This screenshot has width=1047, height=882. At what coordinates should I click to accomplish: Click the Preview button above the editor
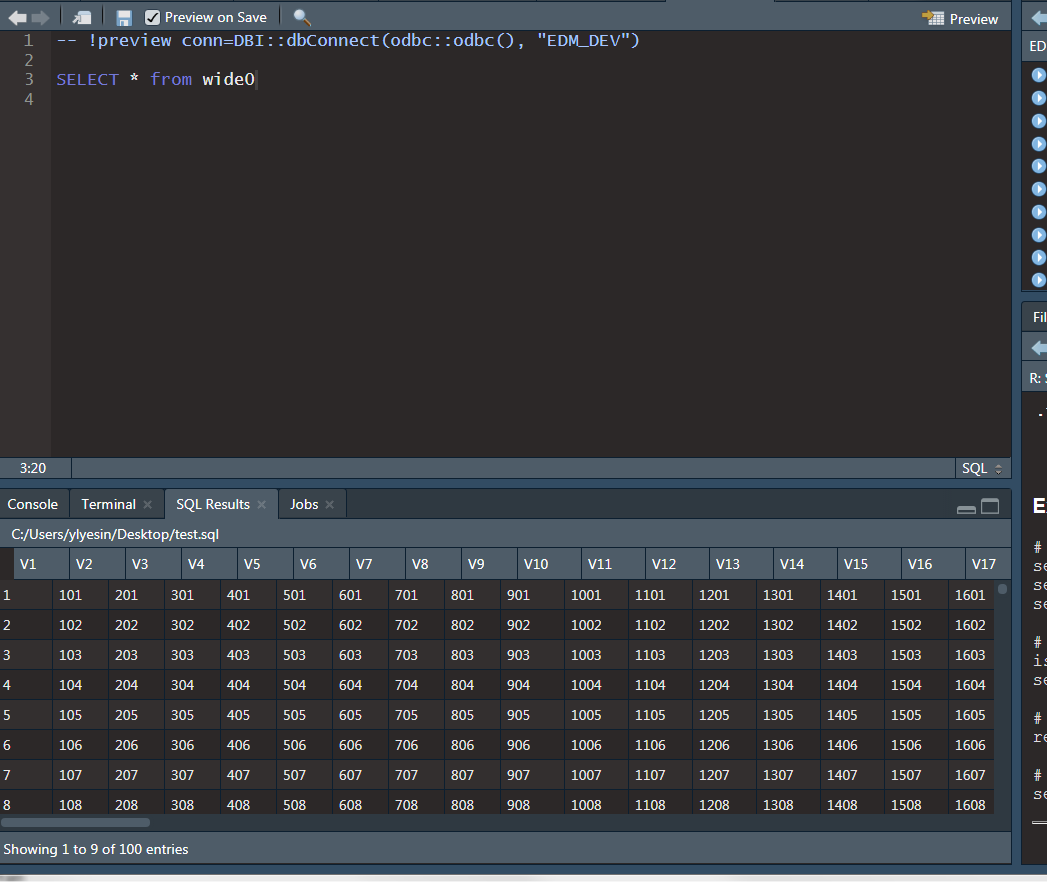(961, 18)
